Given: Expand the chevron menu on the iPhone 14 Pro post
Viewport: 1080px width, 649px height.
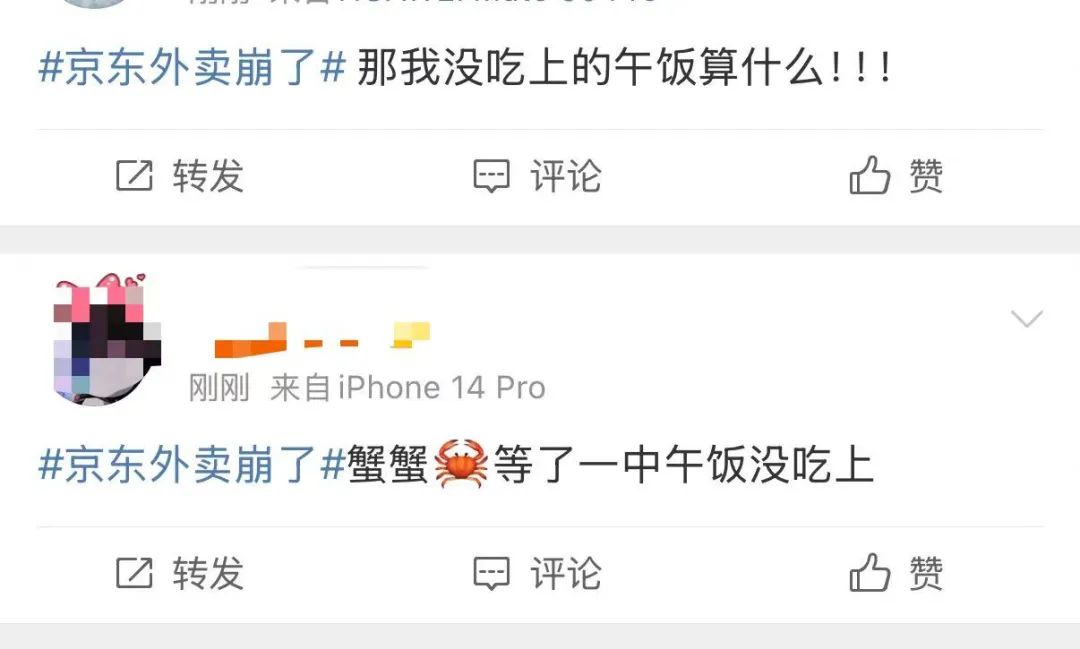Looking at the screenshot, I should click(1026, 318).
